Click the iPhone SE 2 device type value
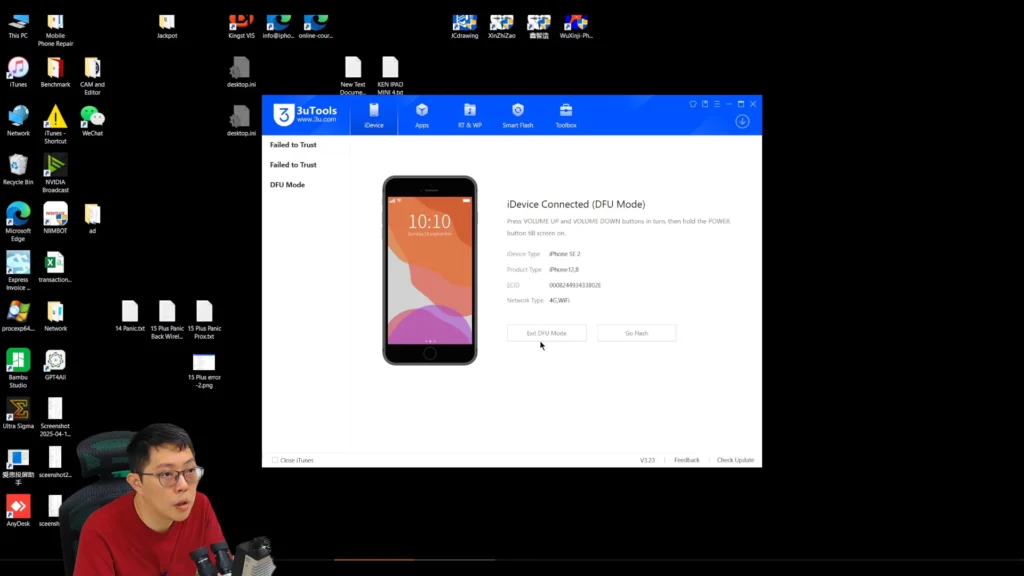1024x576 pixels. (x=564, y=254)
